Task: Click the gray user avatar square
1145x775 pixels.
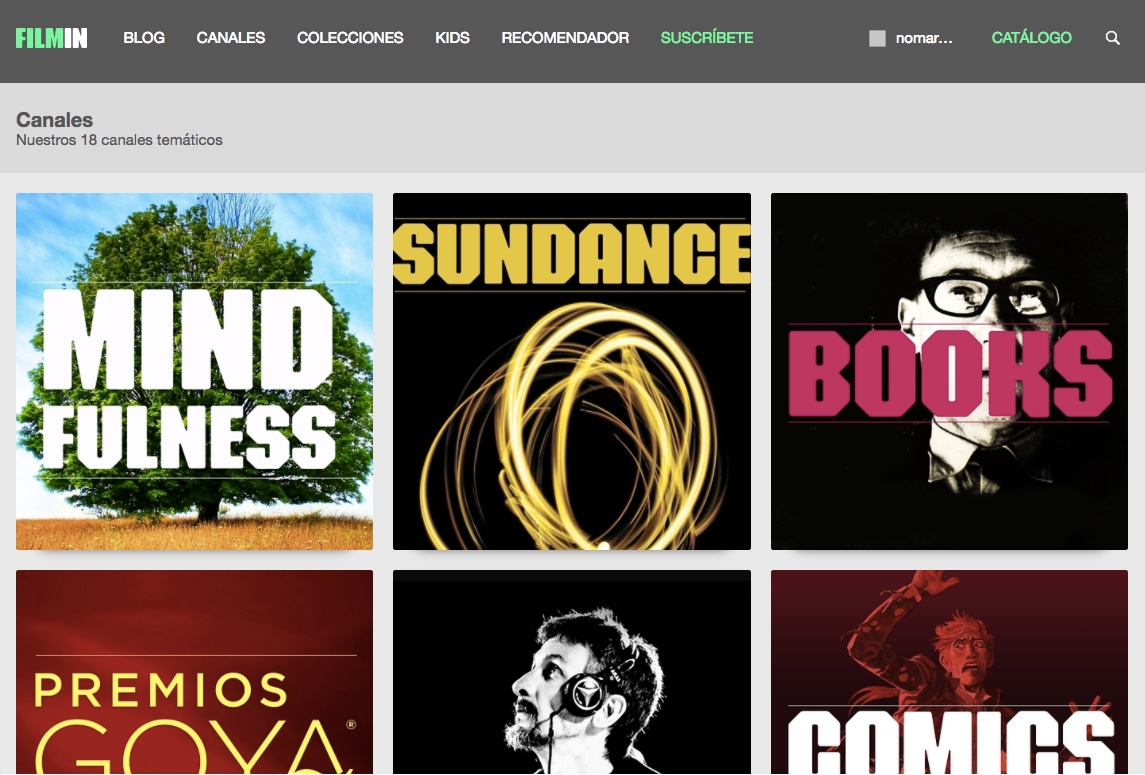Action: pyautogui.click(x=877, y=39)
